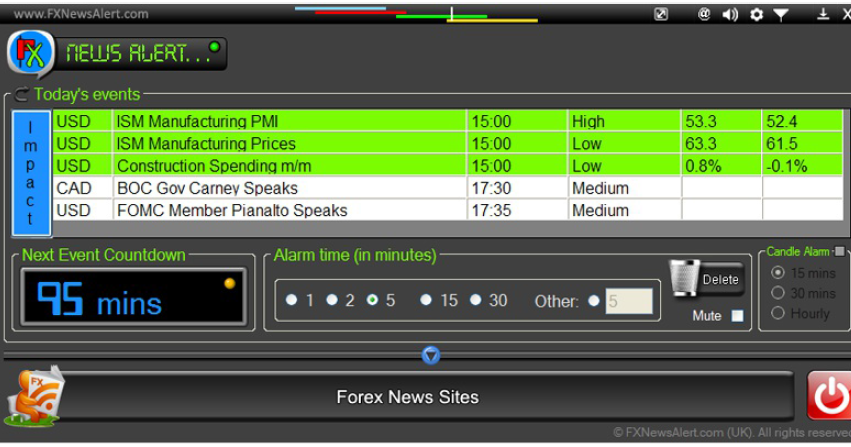Enable the Candle Alarm checkbox
The width and height of the screenshot is (851, 447).
tap(840, 251)
